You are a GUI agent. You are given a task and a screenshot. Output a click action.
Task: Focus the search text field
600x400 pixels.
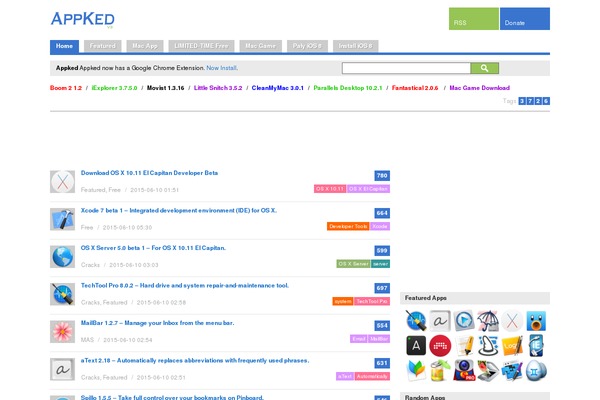[x=406, y=68]
